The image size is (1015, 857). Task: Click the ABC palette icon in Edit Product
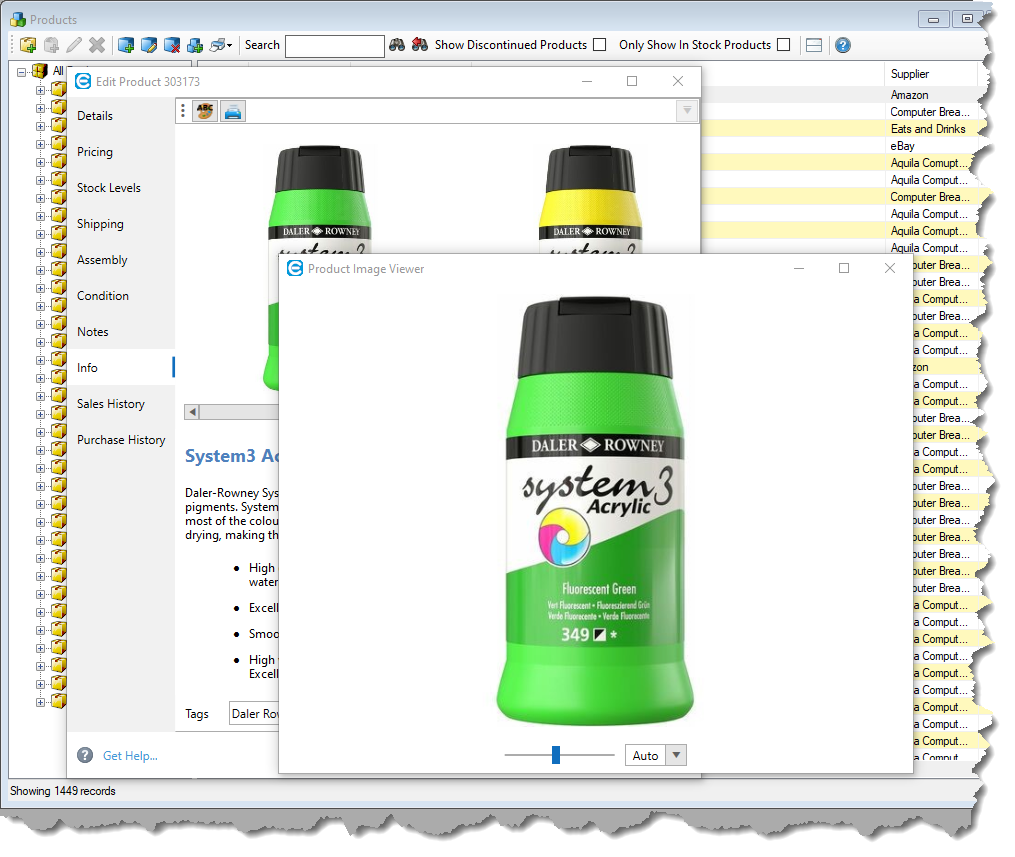coord(204,111)
